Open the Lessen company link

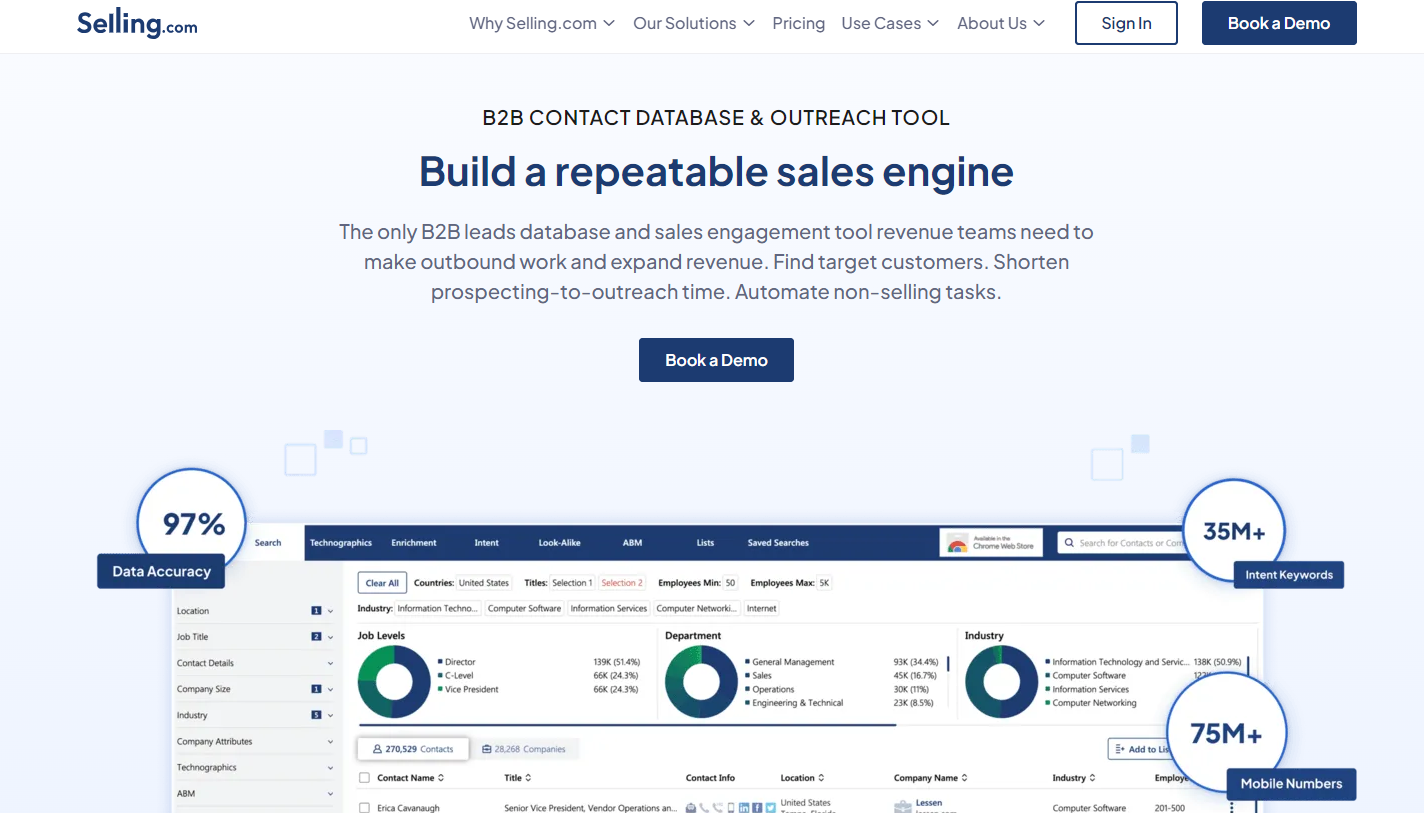coord(929,803)
